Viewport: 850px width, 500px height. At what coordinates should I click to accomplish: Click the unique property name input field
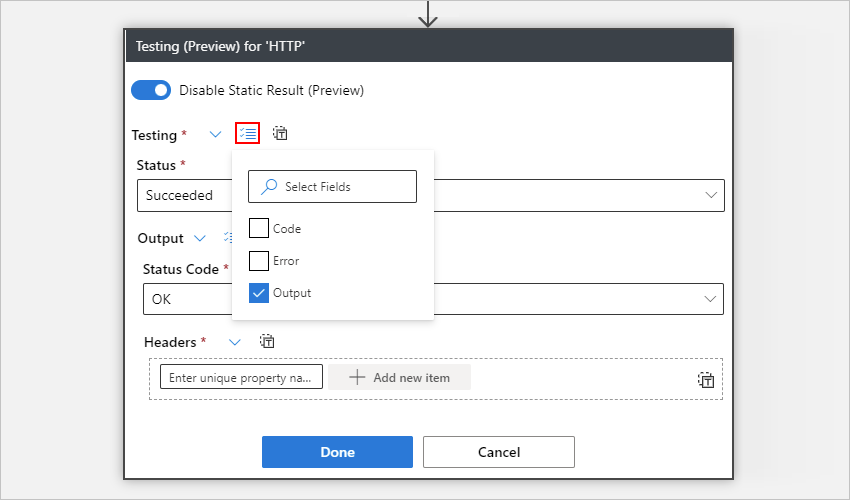[241, 377]
